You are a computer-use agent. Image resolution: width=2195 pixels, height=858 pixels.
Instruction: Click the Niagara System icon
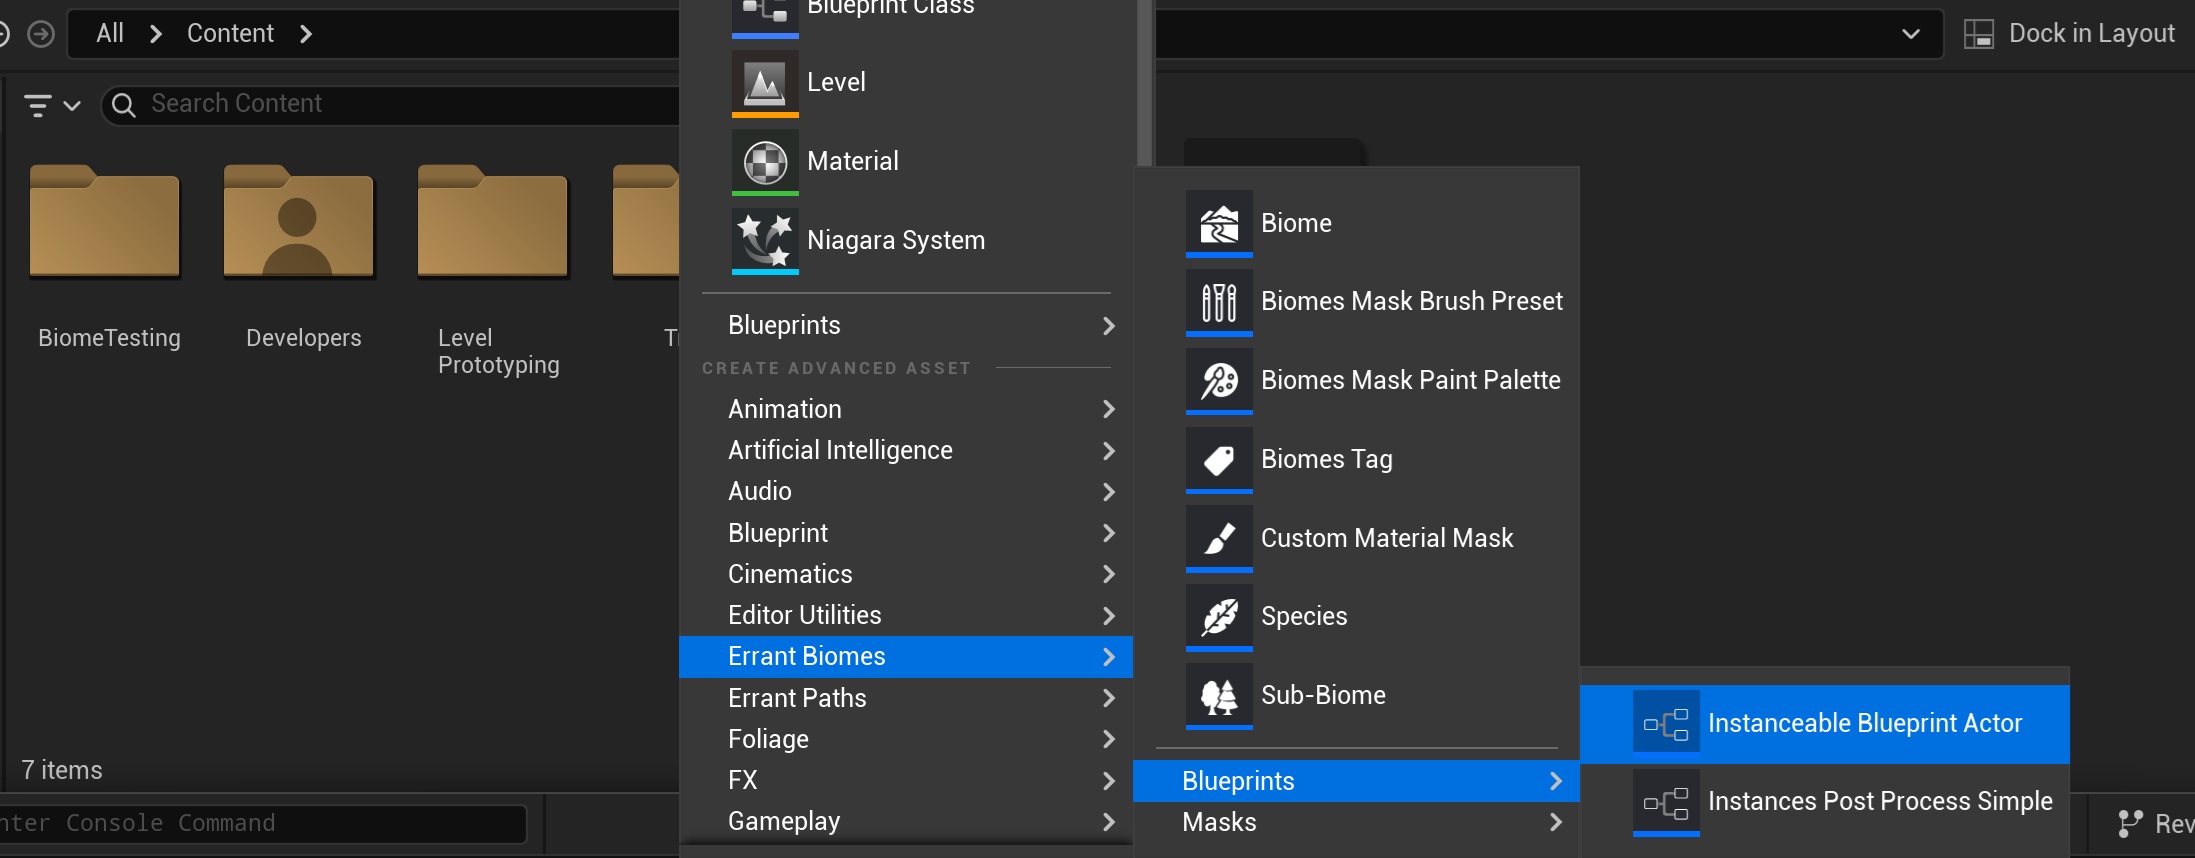pyautogui.click(x=765, y=240)
